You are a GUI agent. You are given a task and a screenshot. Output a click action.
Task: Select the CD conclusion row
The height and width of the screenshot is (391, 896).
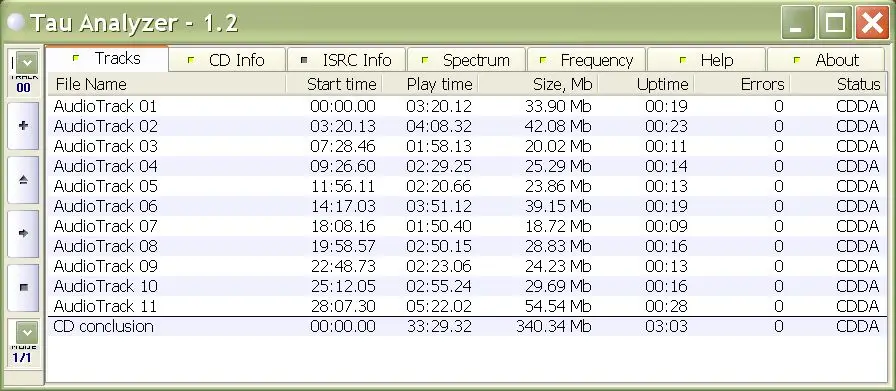[x=467, y=326]
